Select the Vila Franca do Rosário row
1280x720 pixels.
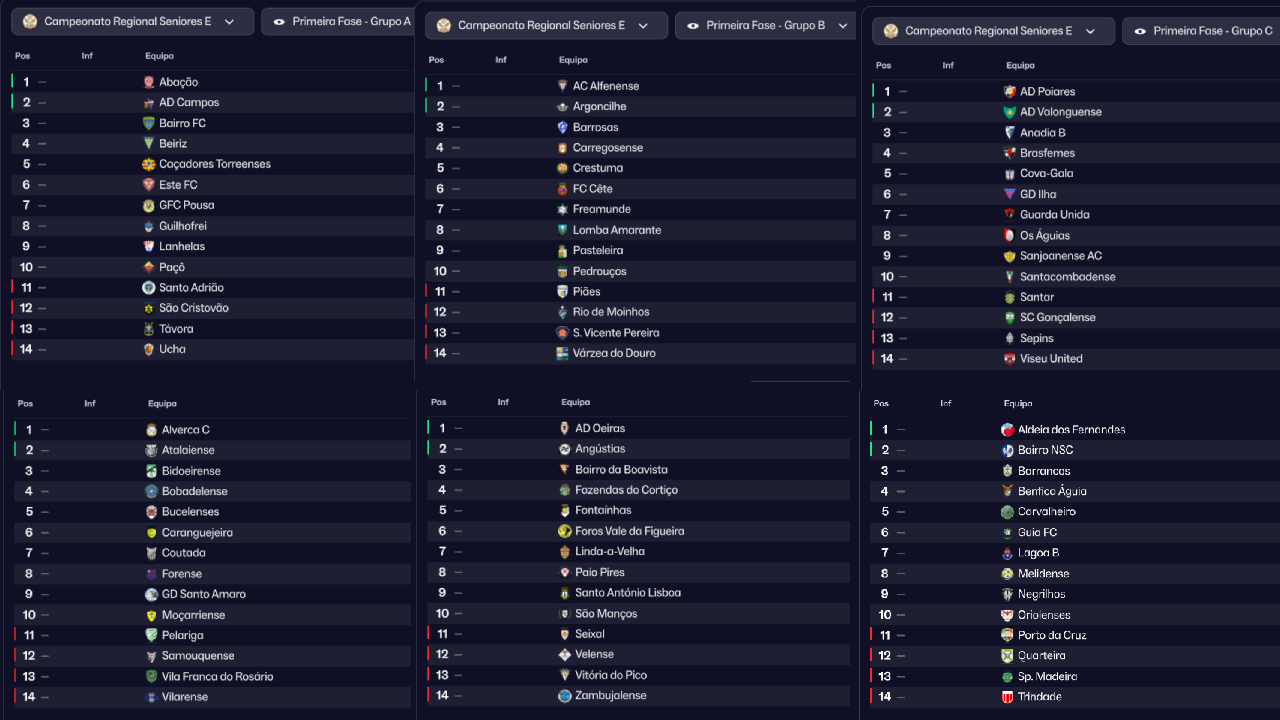tap(217, 677)
